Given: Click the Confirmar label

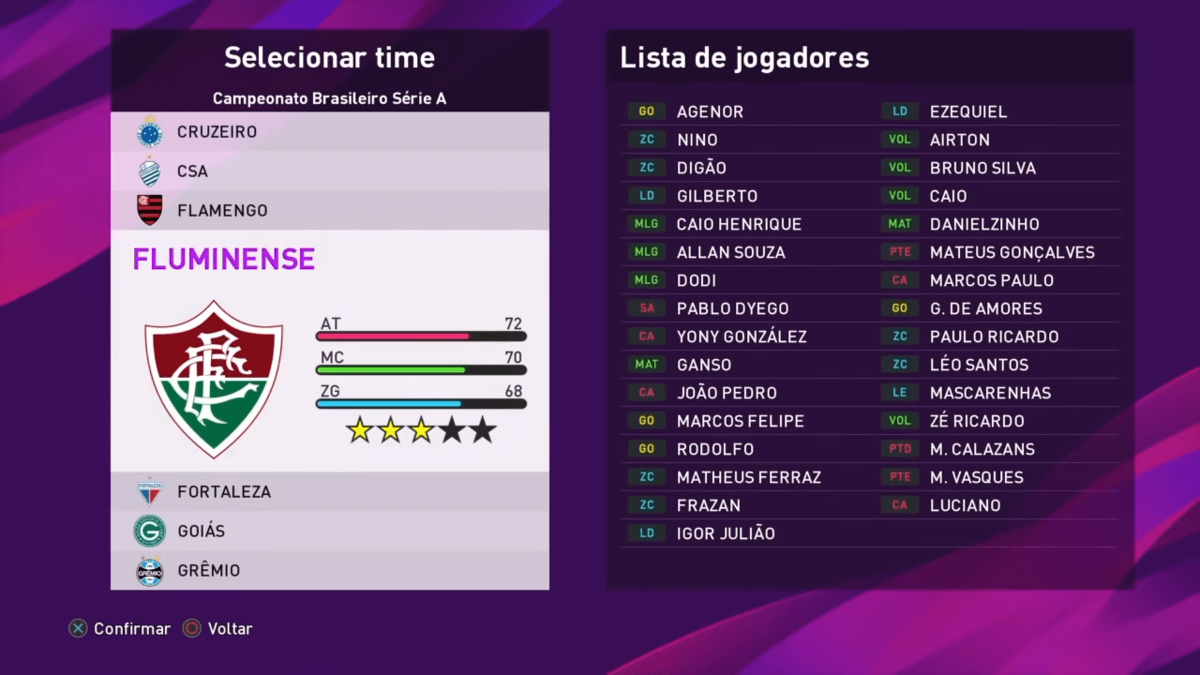Looking at the screenshot, I should (x=132, y=629).
